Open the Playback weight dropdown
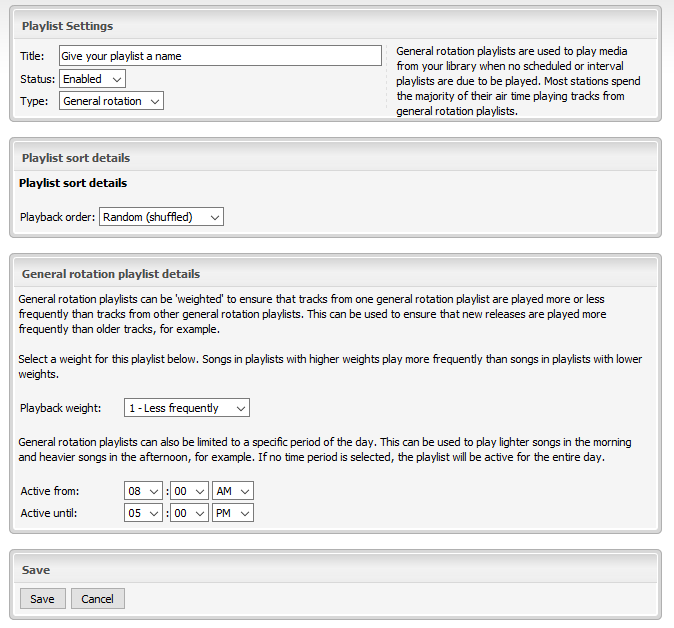674x628 pixels. pos(187,408)
